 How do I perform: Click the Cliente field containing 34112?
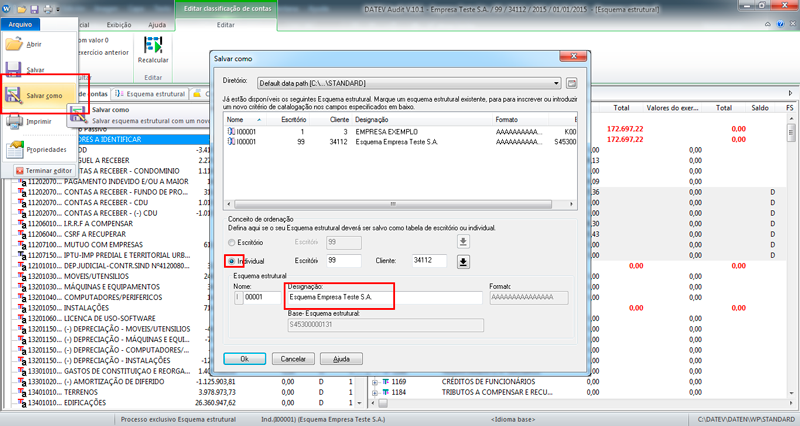(x=430, y=260)
